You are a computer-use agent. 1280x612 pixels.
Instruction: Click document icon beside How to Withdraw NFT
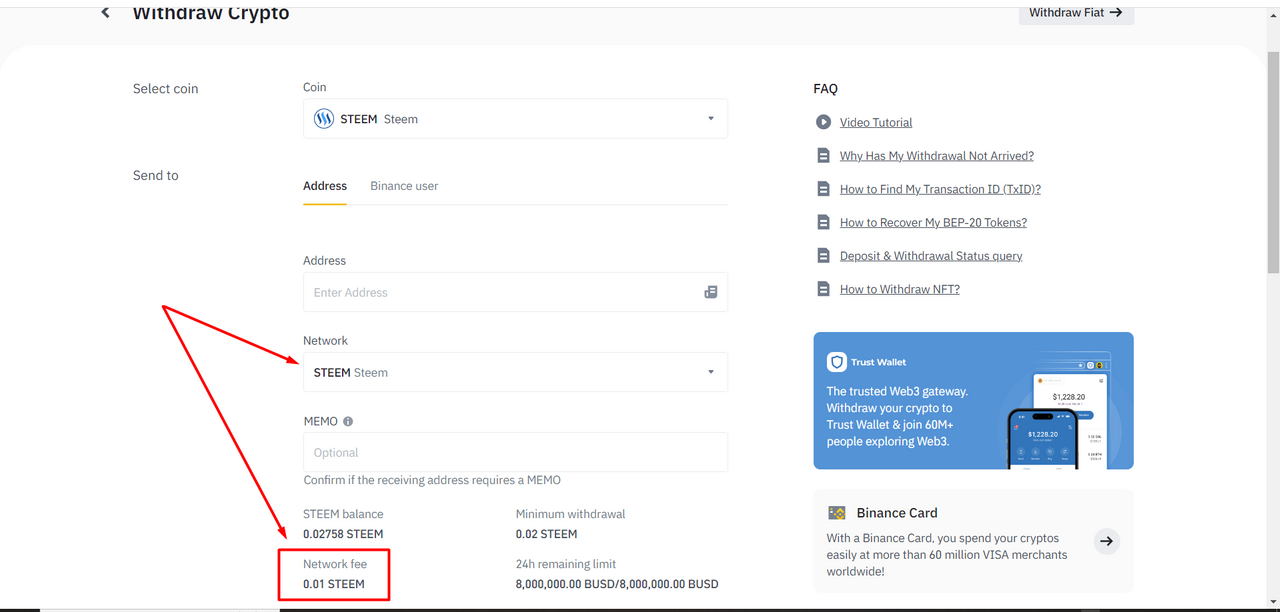pyautogui.click(x=823, y=289)
